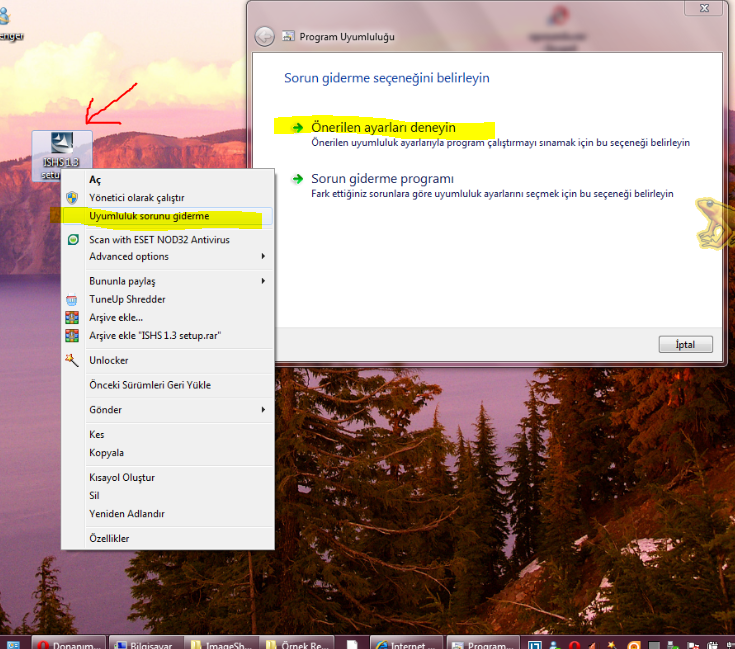The image size is (735, 649).
Task: Click the WinRAR icon beside Arşive ekle...
Action: pyautogui.click(x=72, y=318)
